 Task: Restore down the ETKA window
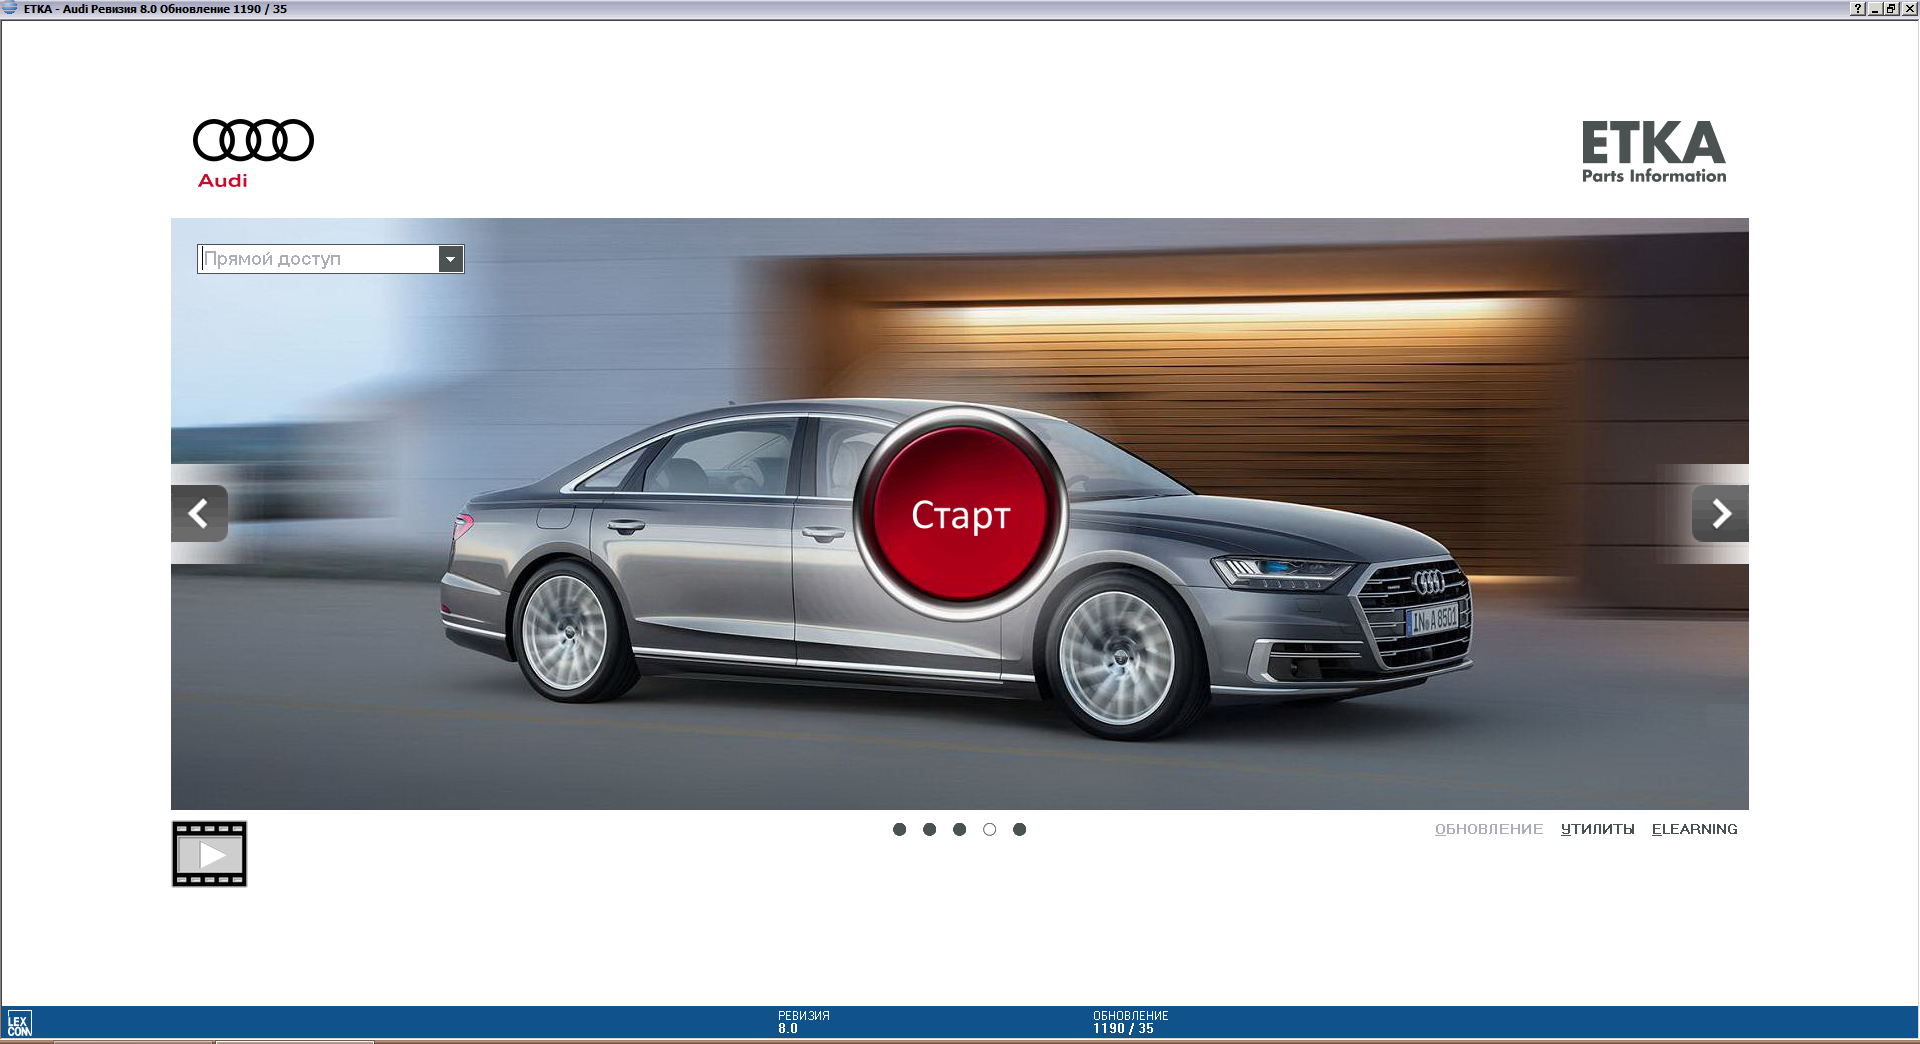[x=1891, y=8]
